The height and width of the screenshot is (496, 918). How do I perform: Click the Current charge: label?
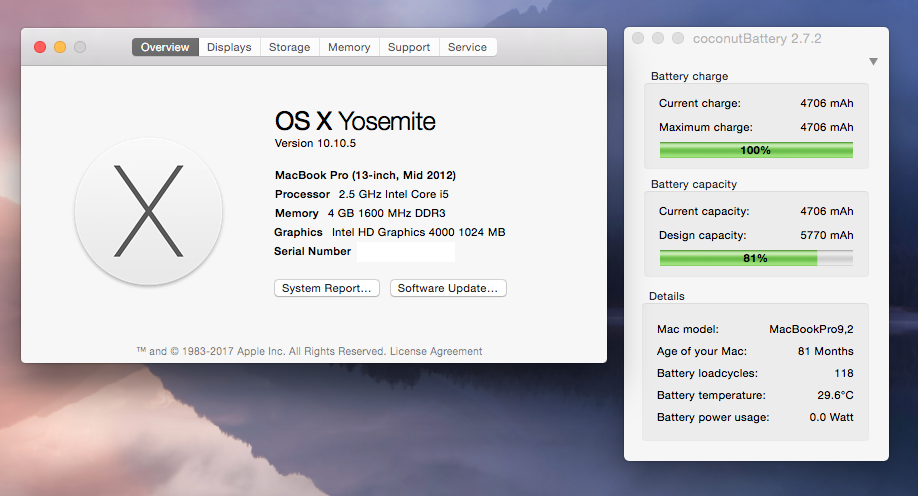[700, 103]
